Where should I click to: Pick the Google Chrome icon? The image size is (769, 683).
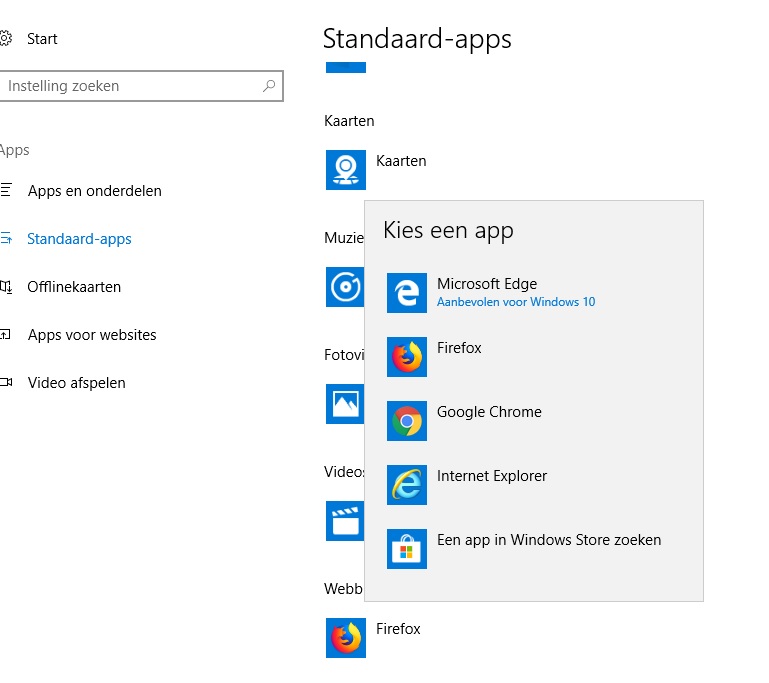click(x=407, y=421)
